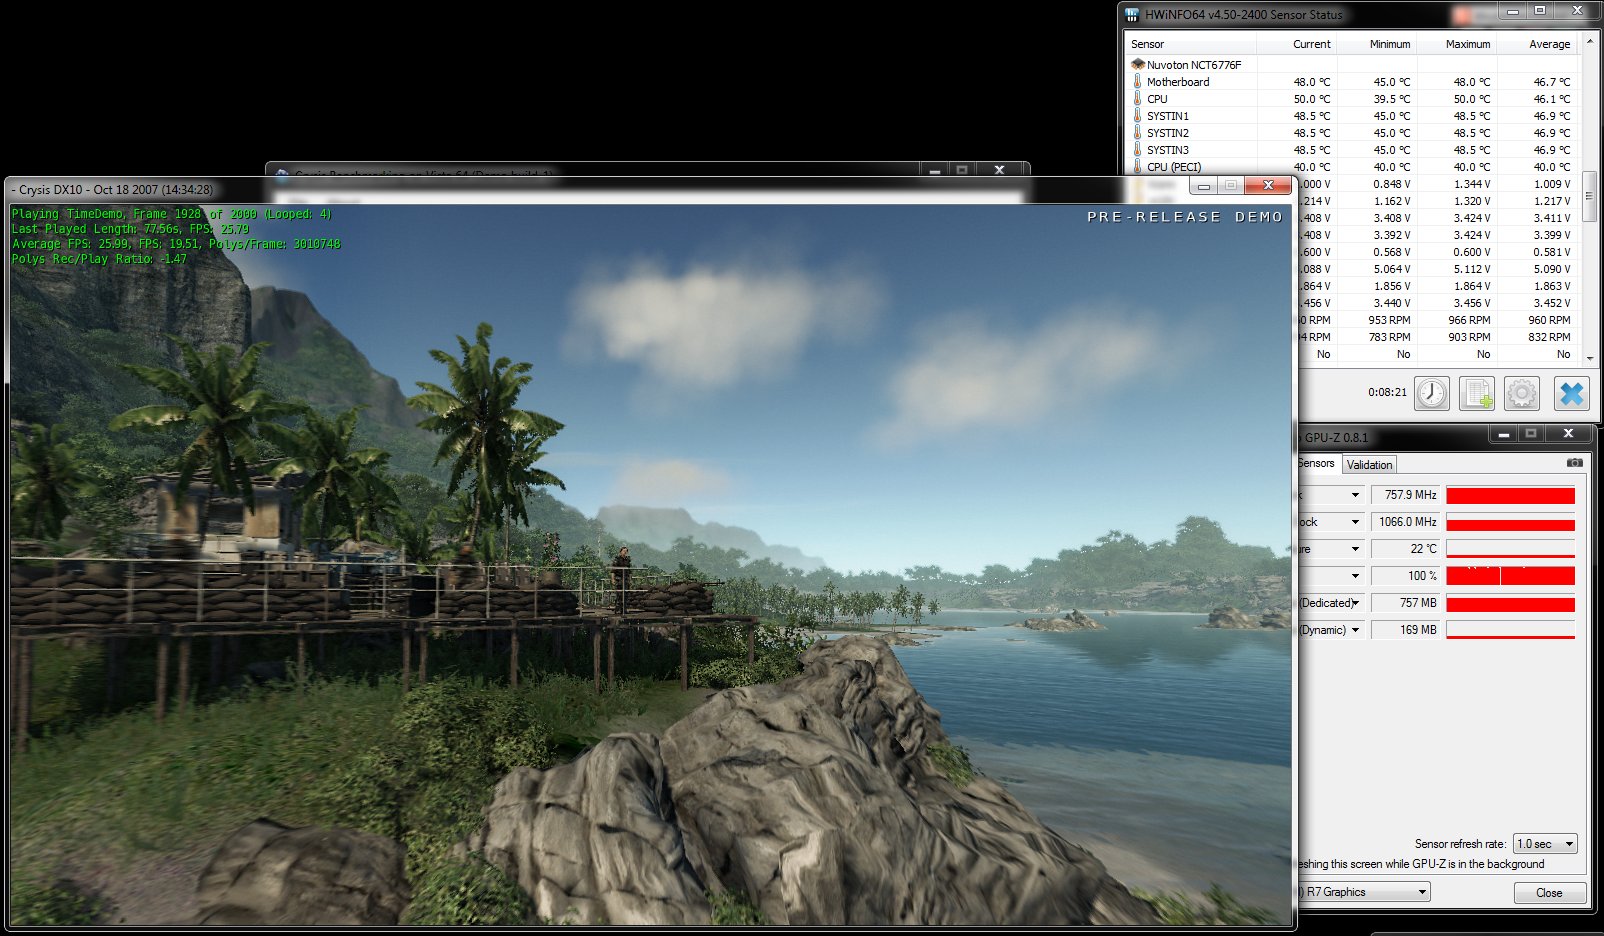Screen dimensions: 1604x936
Task: Close the Crysis DX10 window
Action: coord(1268,186)
